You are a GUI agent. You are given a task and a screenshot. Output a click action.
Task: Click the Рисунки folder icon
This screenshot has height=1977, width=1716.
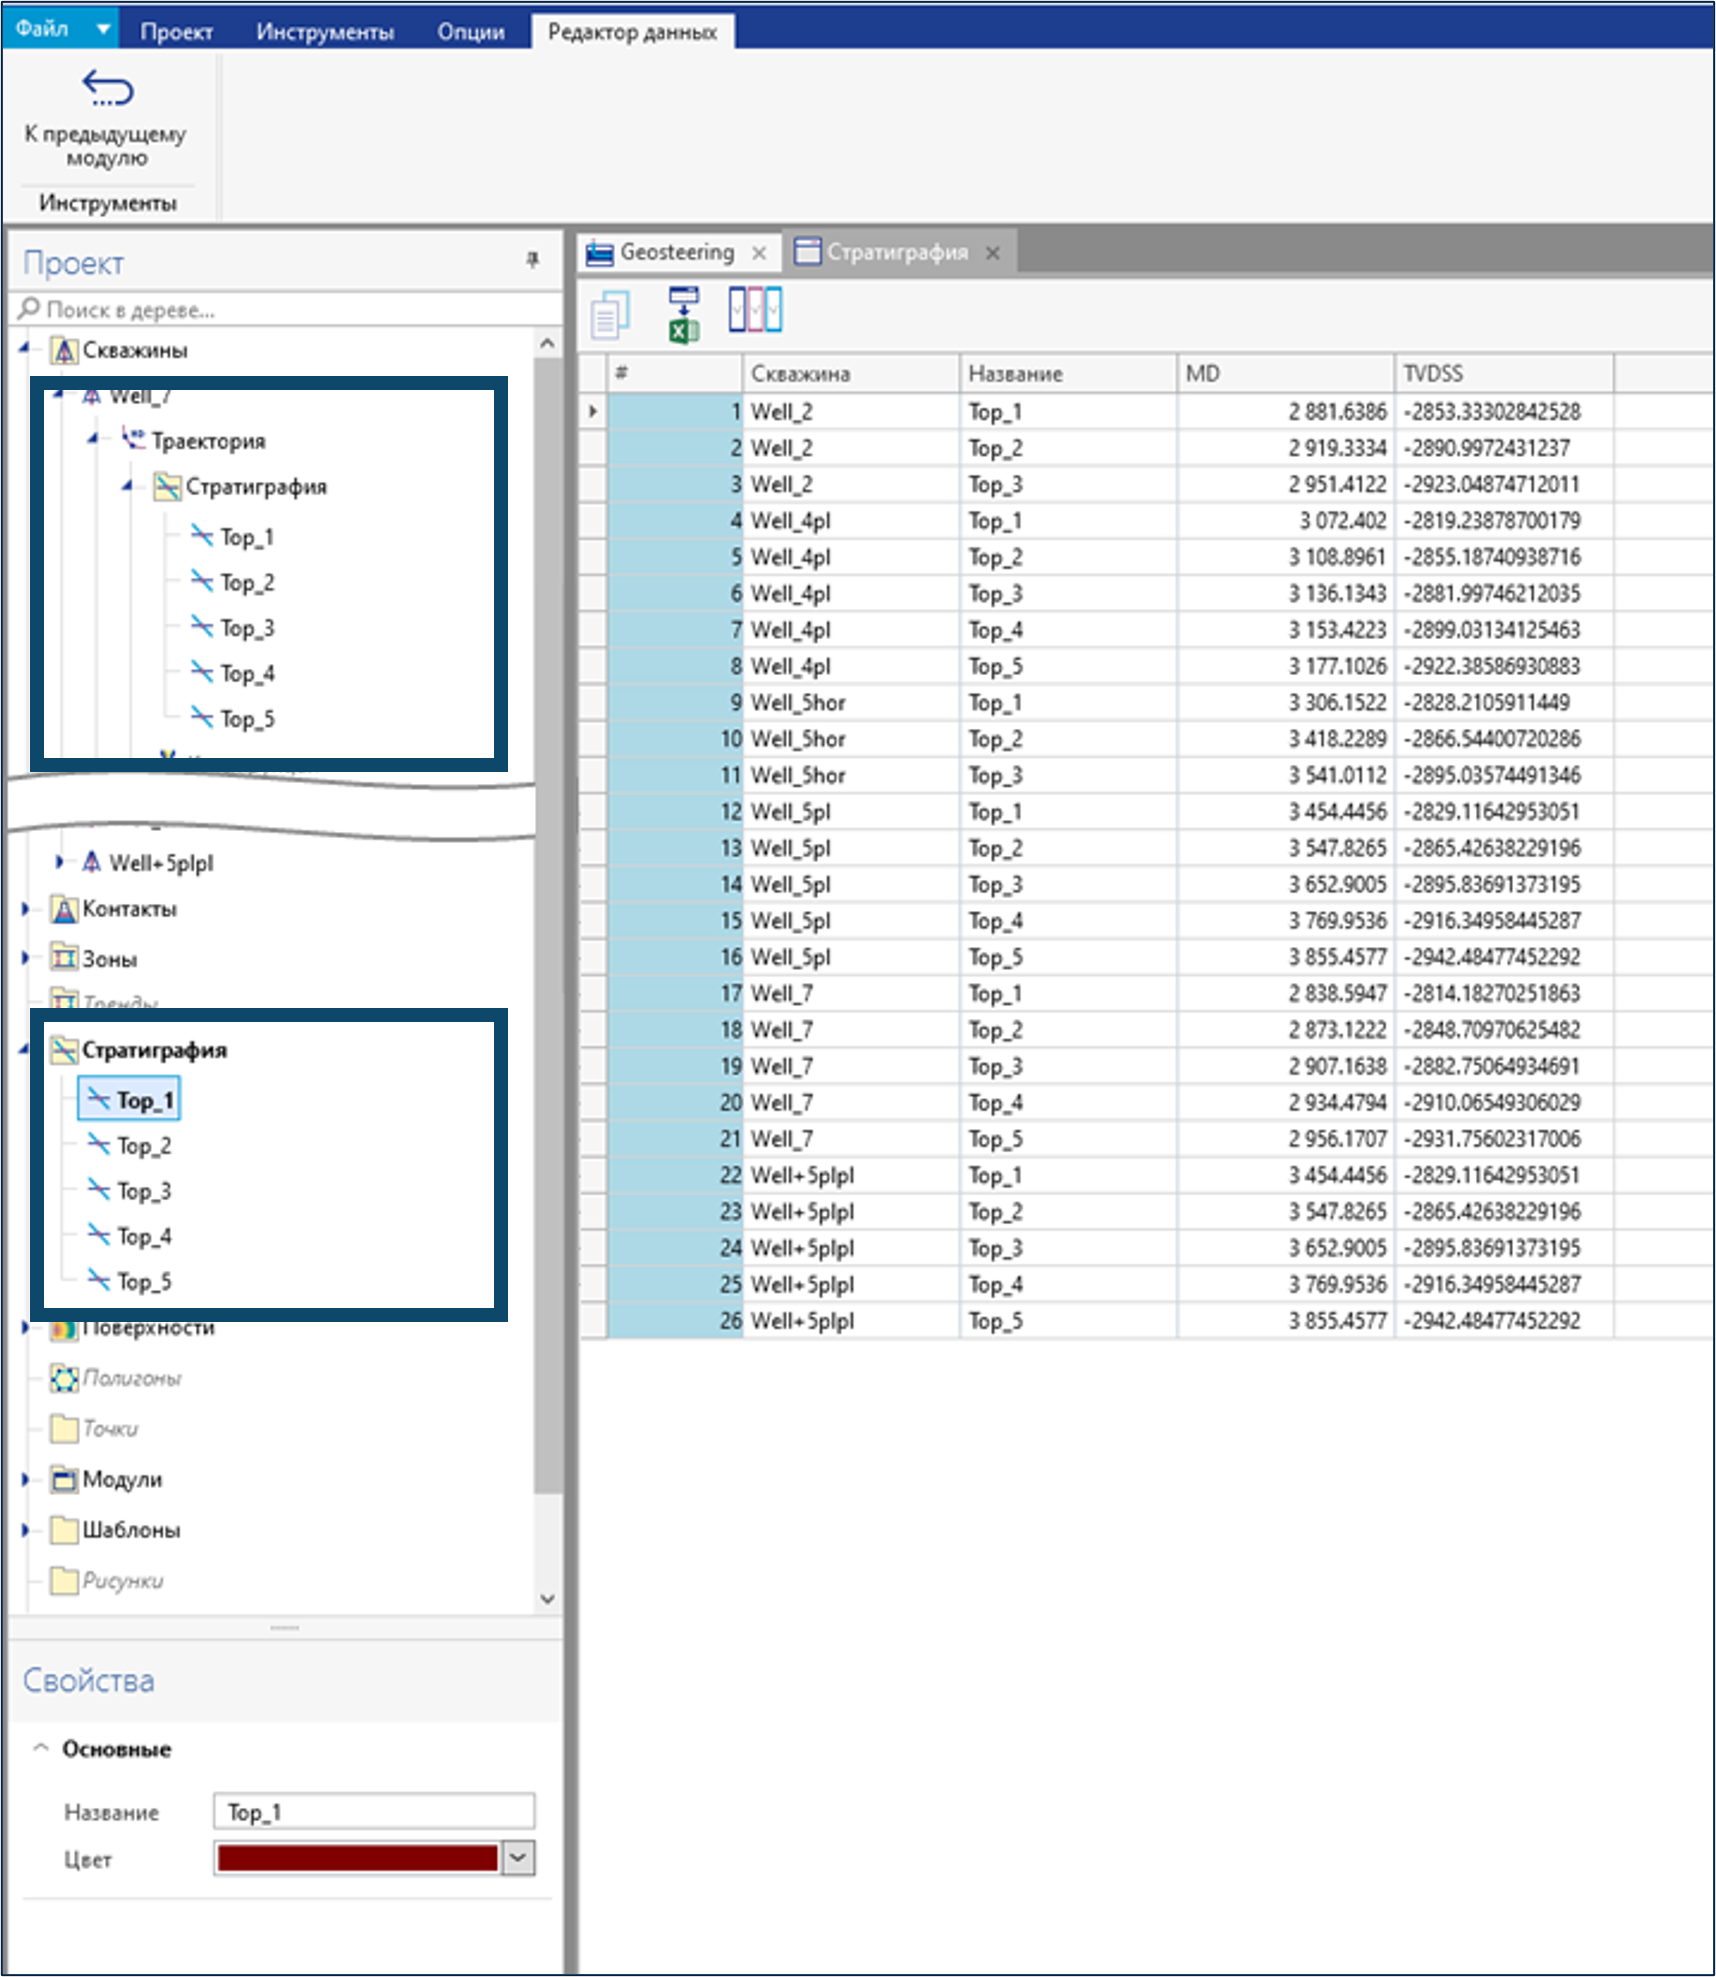click(x=64, y=1581)
